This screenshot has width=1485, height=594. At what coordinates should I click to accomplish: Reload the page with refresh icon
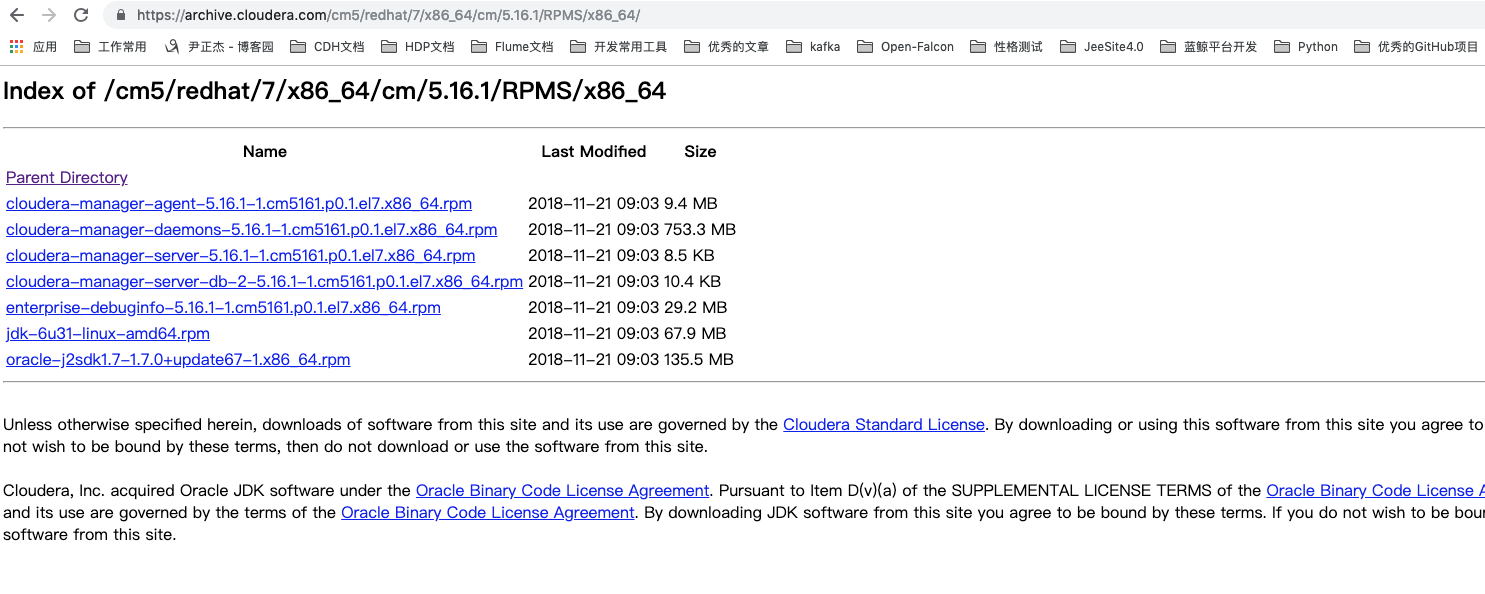81,15
